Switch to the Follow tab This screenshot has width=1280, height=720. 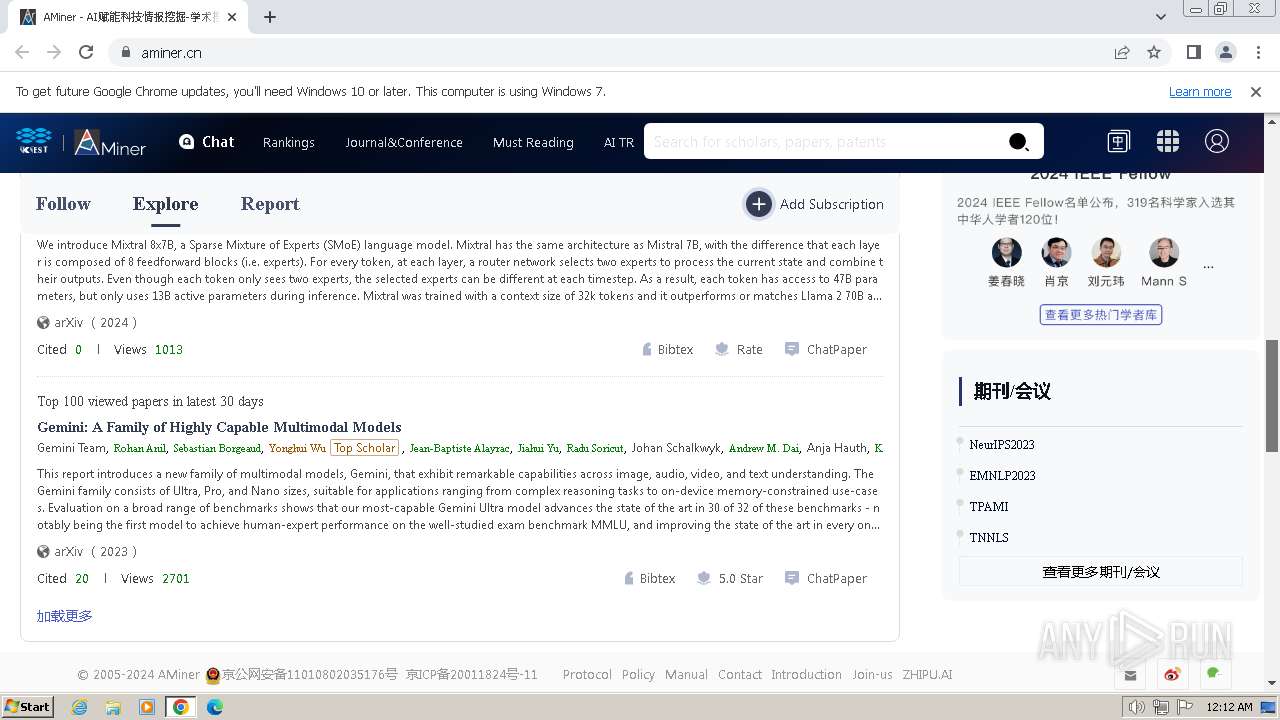[63, 204]
